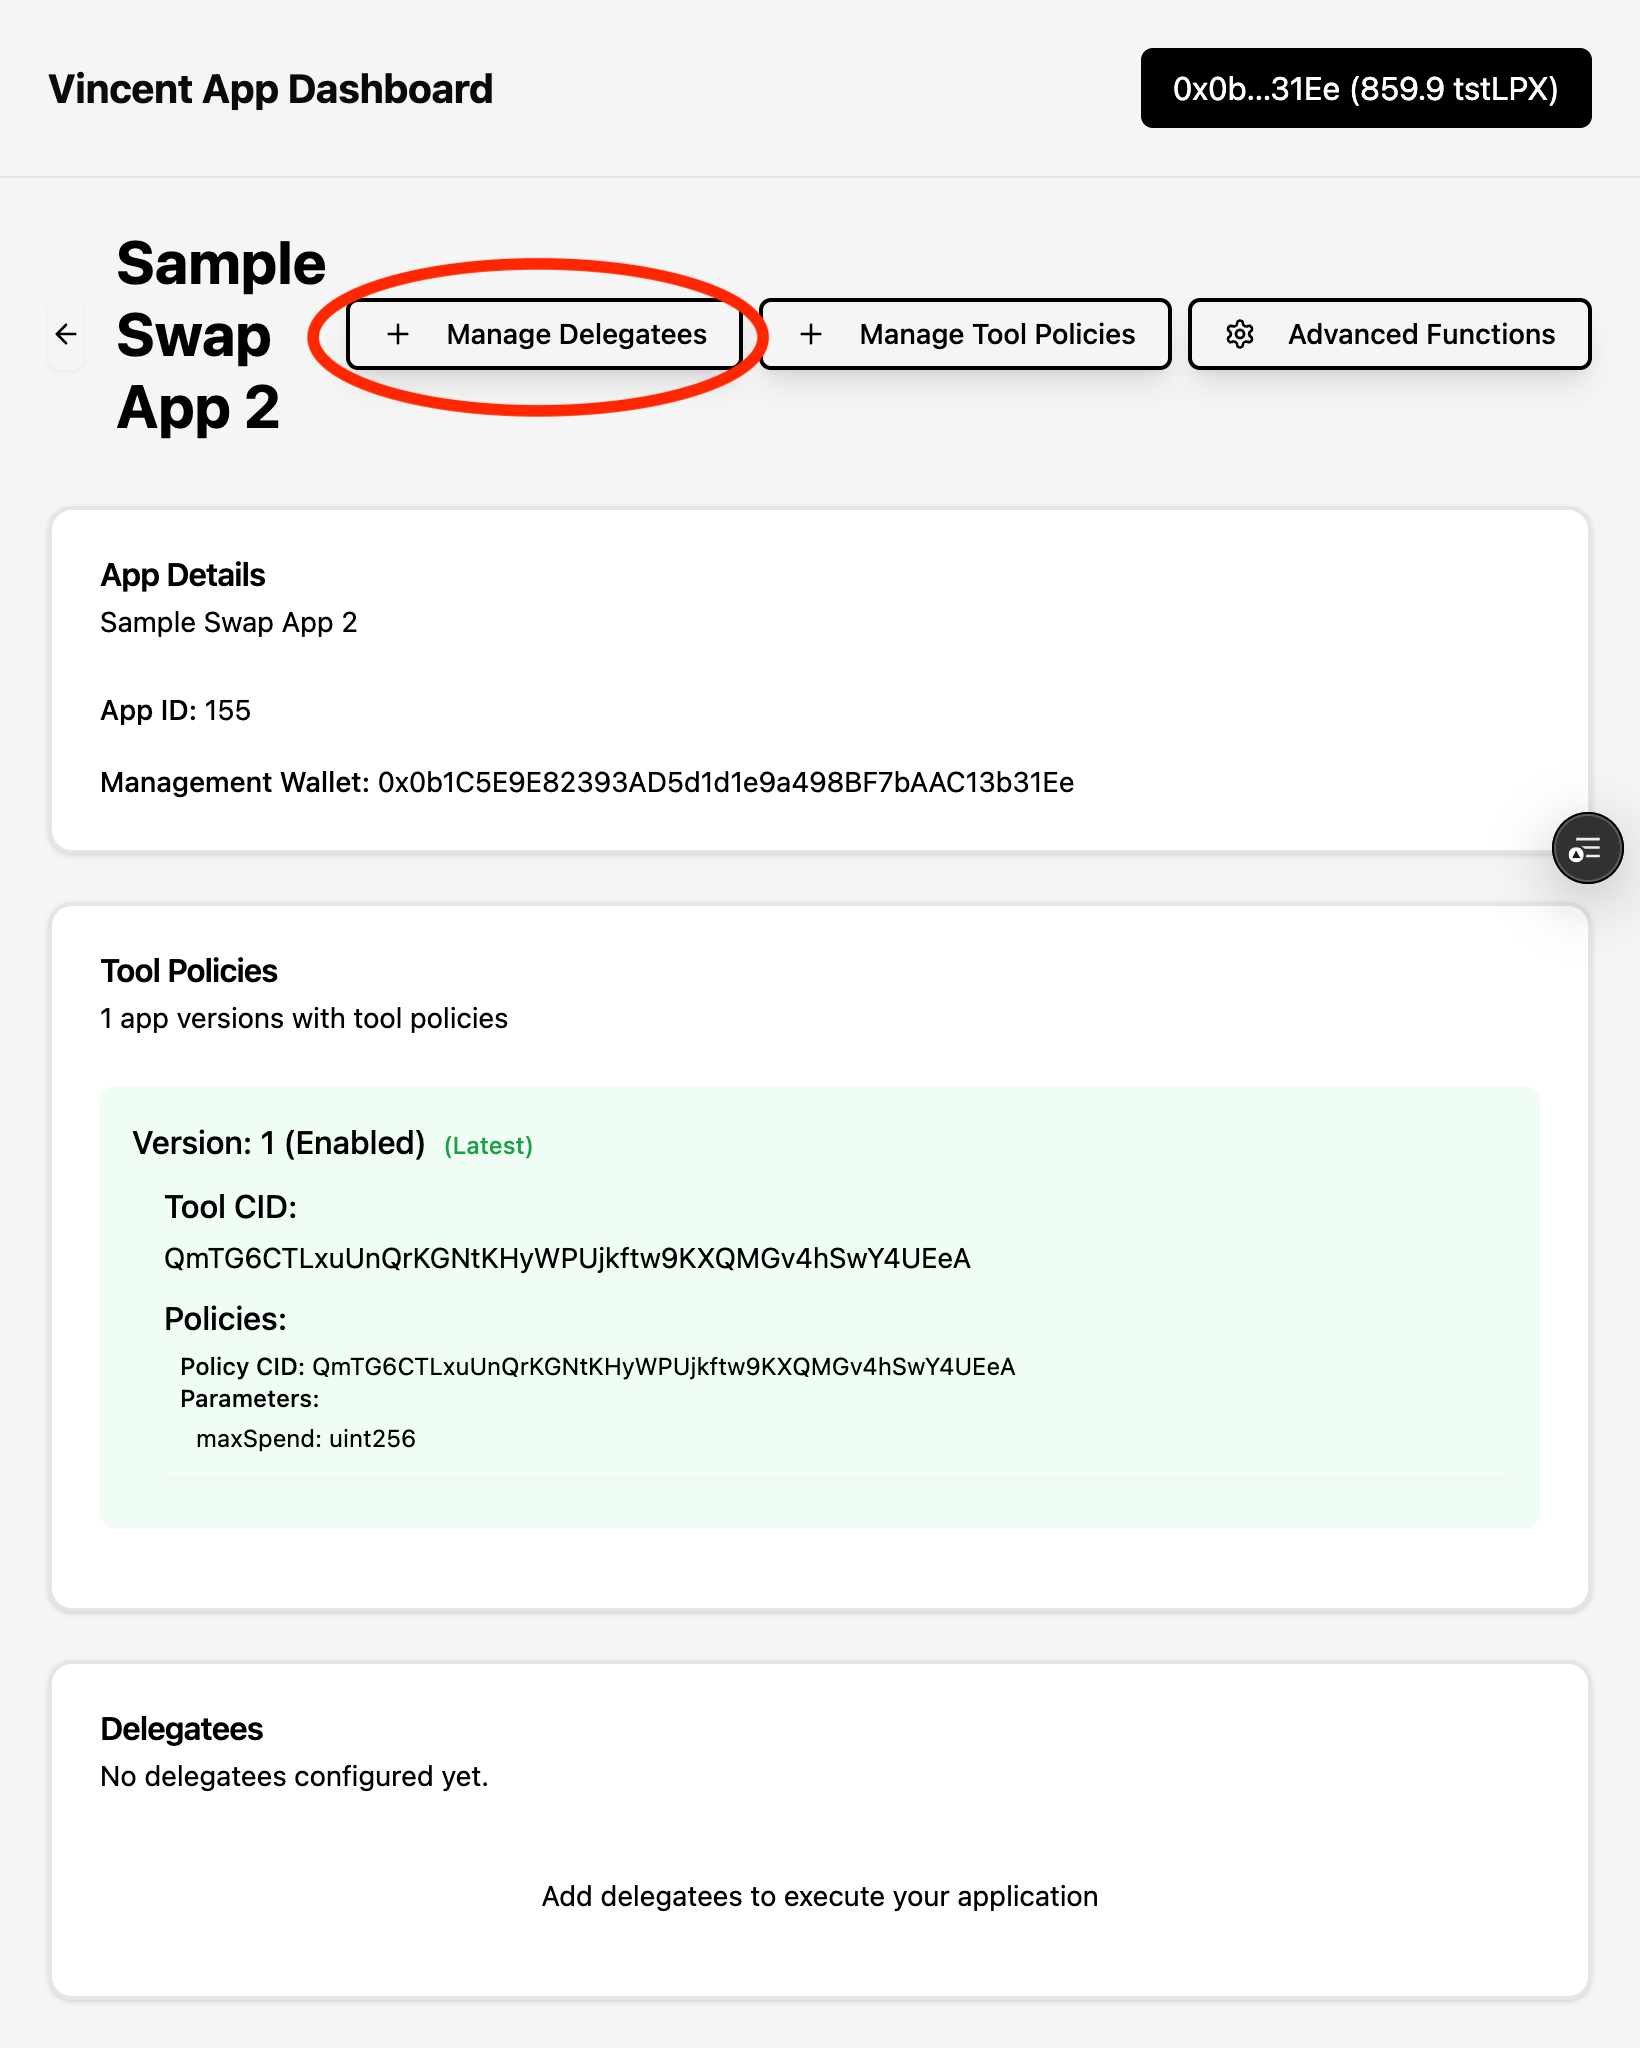Click the Sample Swap App 2 page title
Screen dimensions: 1640x2048
coord(221,335)
